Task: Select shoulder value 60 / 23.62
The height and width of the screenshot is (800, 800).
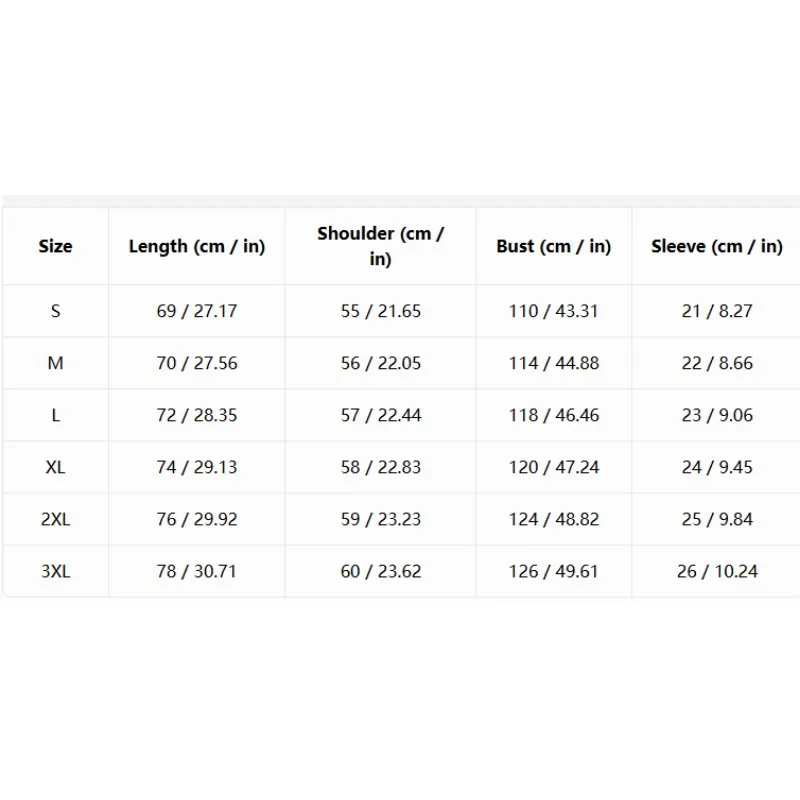Action: (x=381, y=571)
